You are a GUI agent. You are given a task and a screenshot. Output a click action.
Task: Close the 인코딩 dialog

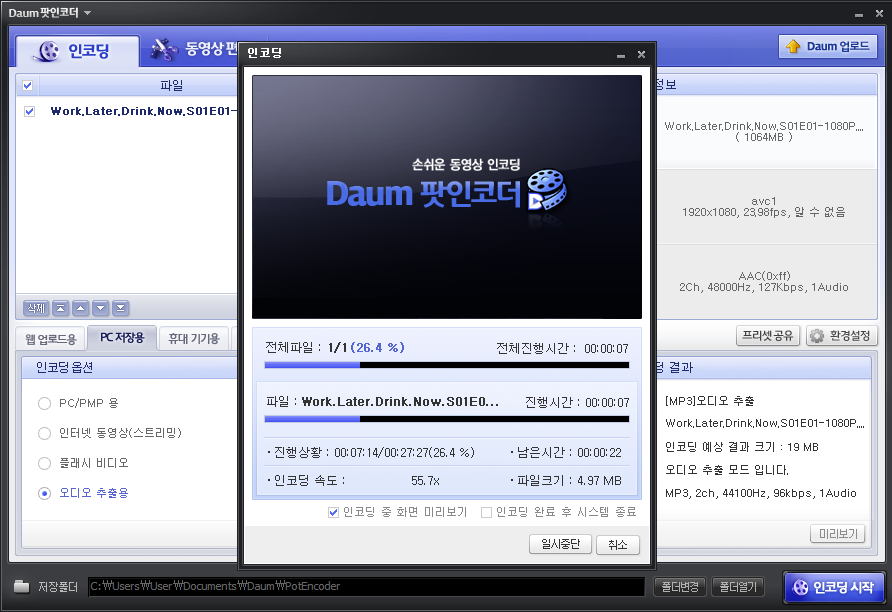click(x=641, y=55)
